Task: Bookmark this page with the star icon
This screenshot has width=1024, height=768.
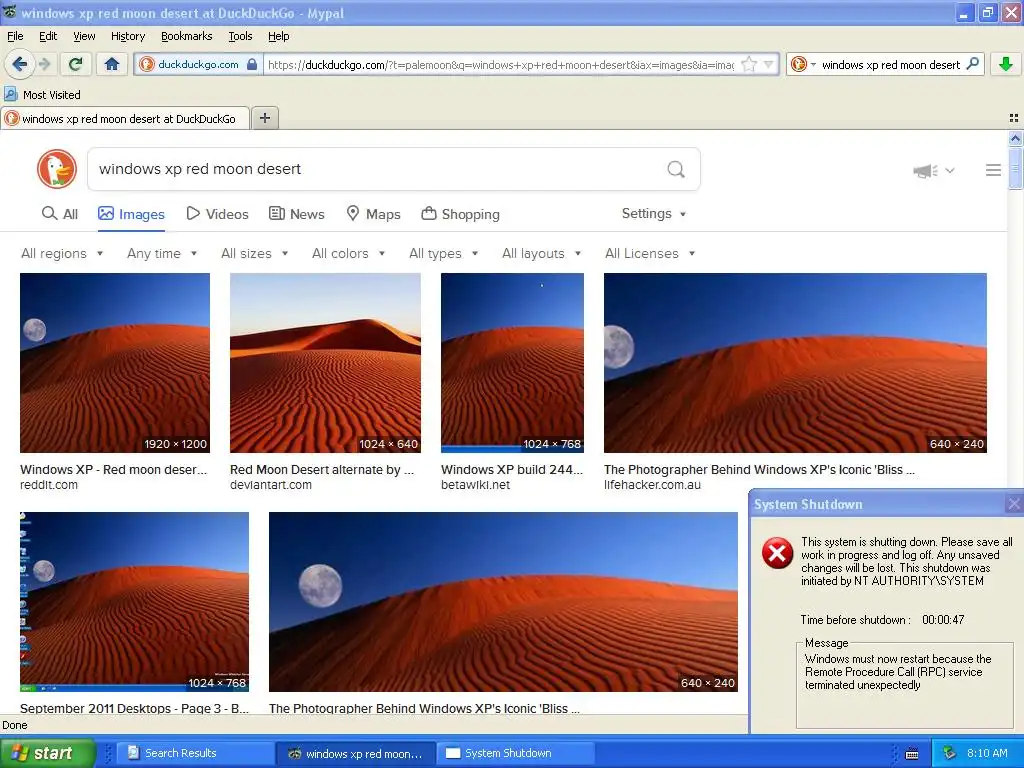Action: (x=749, y=64)
